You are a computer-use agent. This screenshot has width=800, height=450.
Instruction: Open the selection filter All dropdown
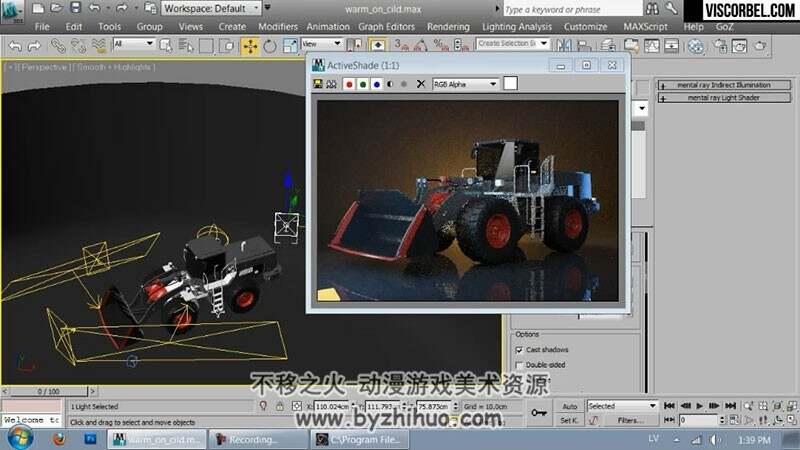coord(134,44)
